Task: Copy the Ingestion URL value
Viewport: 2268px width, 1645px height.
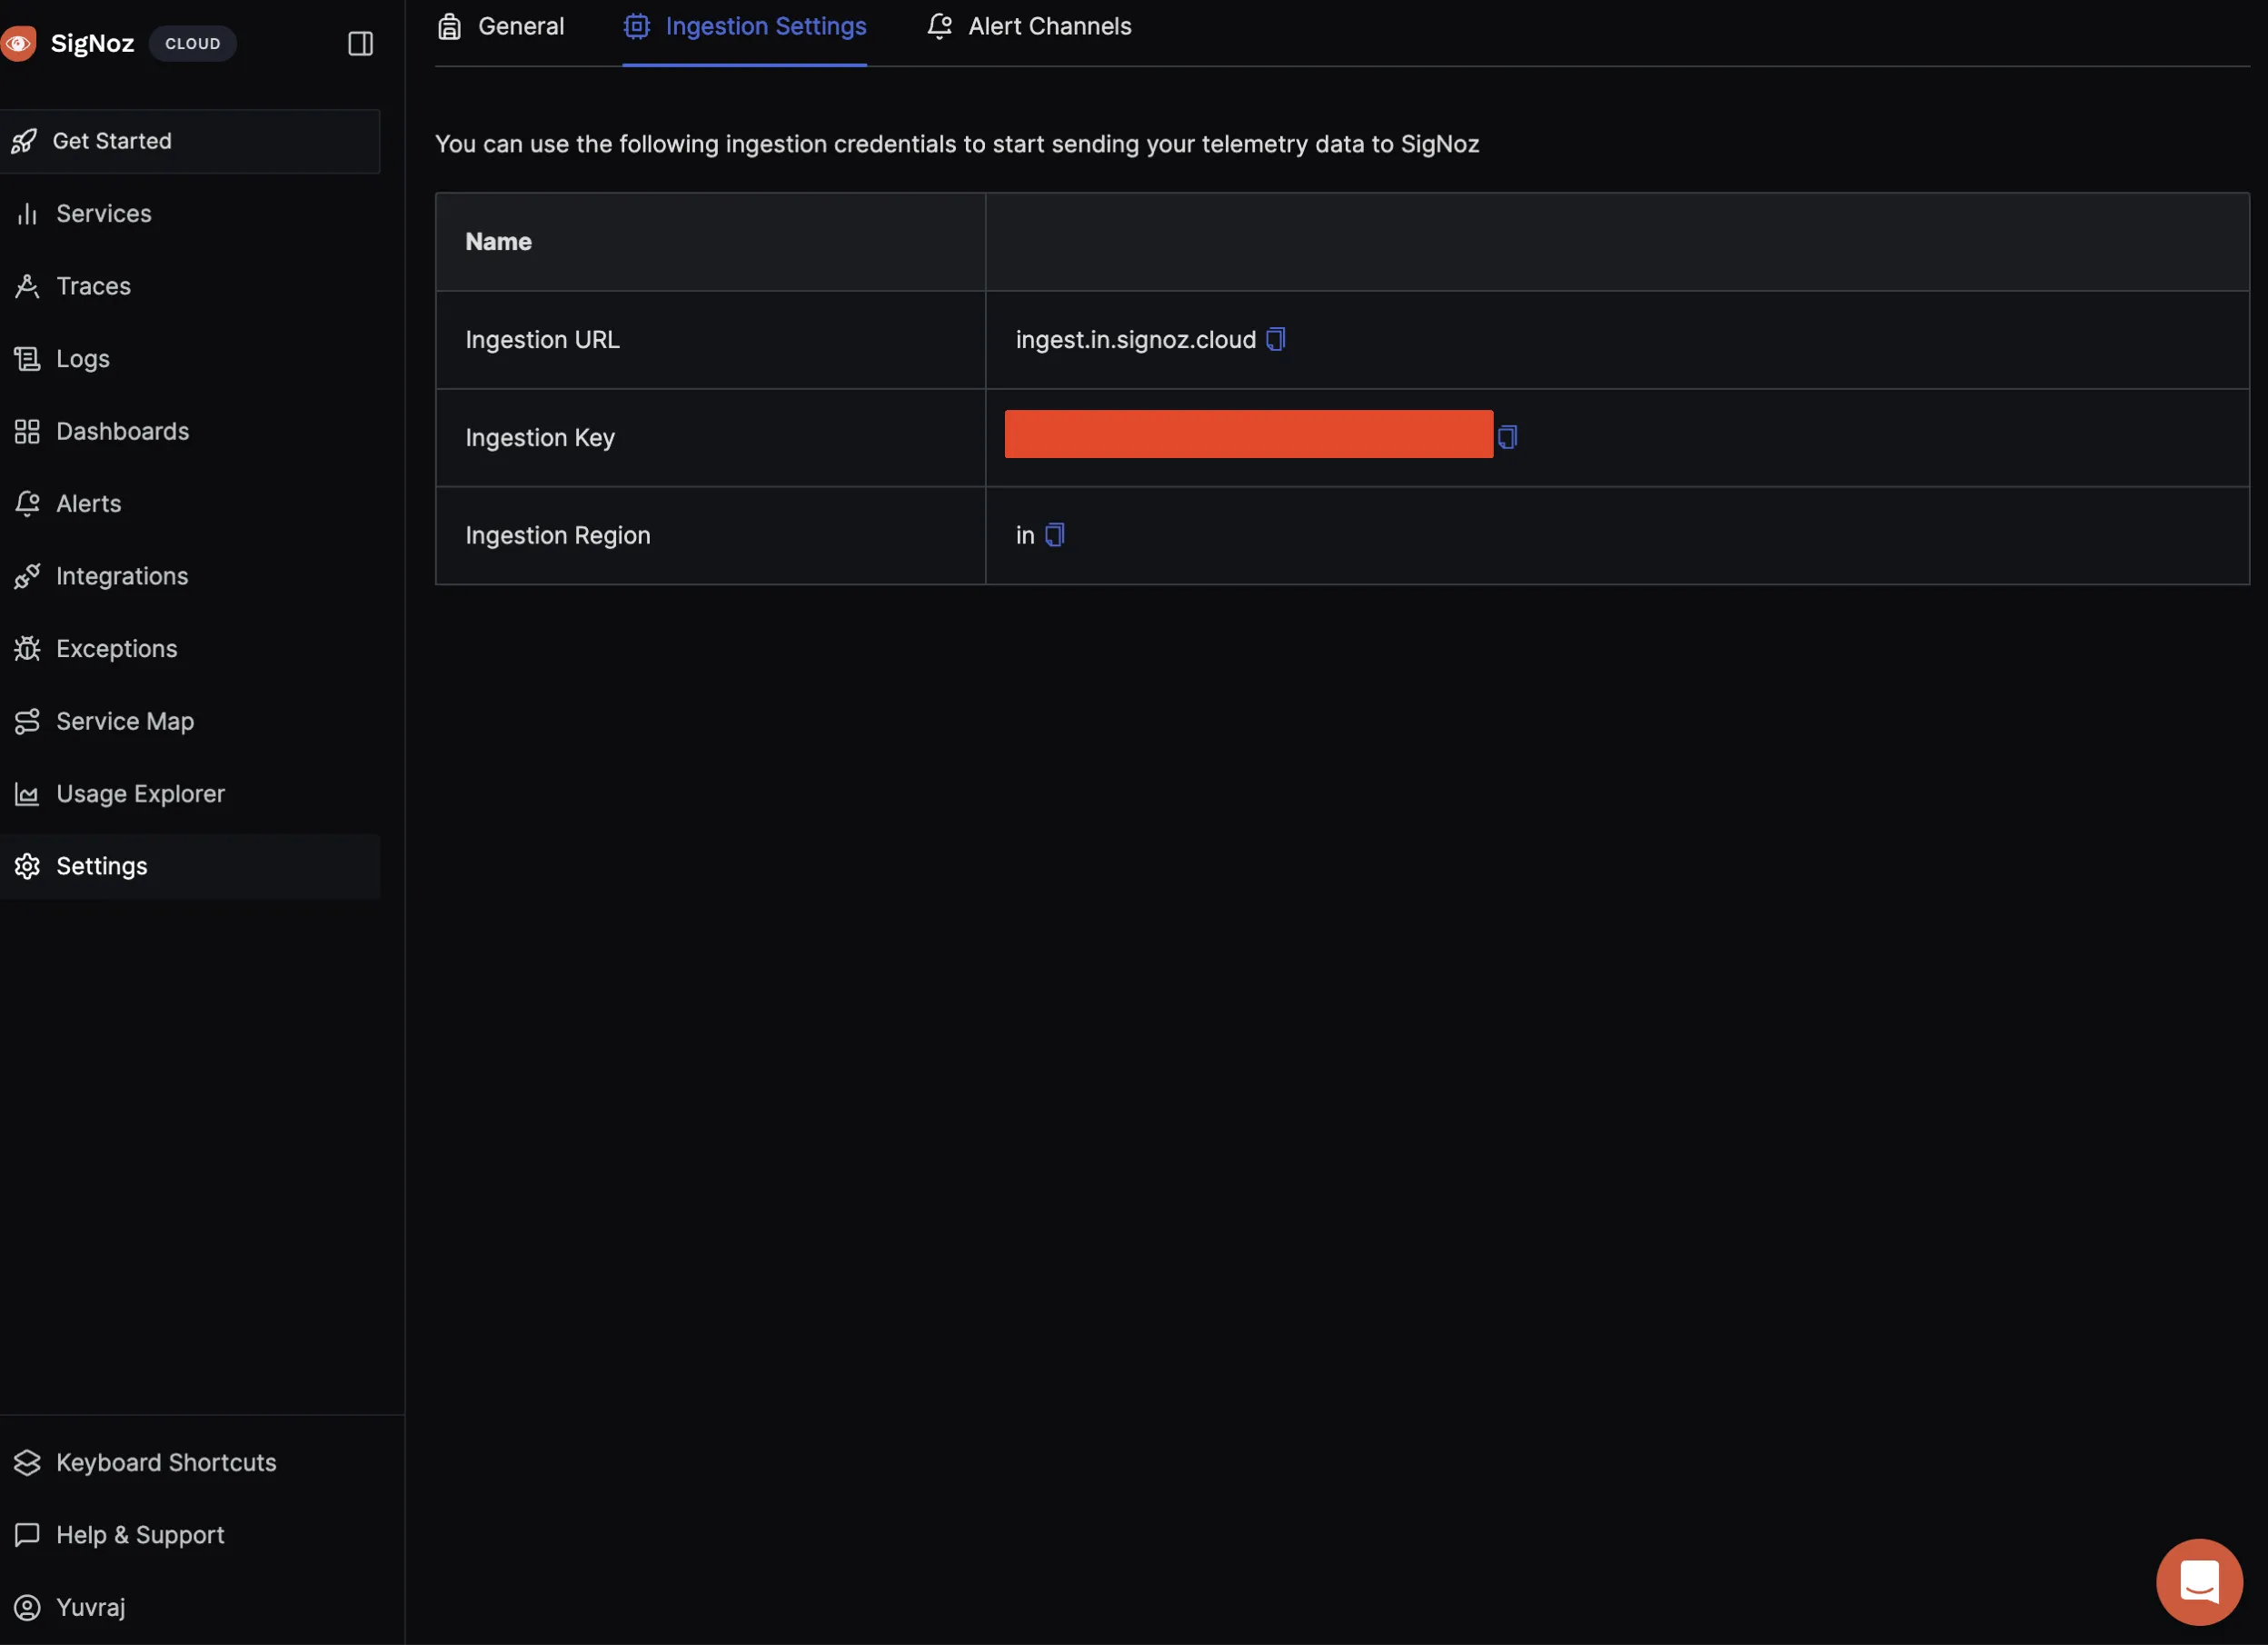Action: (x=1275, y=340)
